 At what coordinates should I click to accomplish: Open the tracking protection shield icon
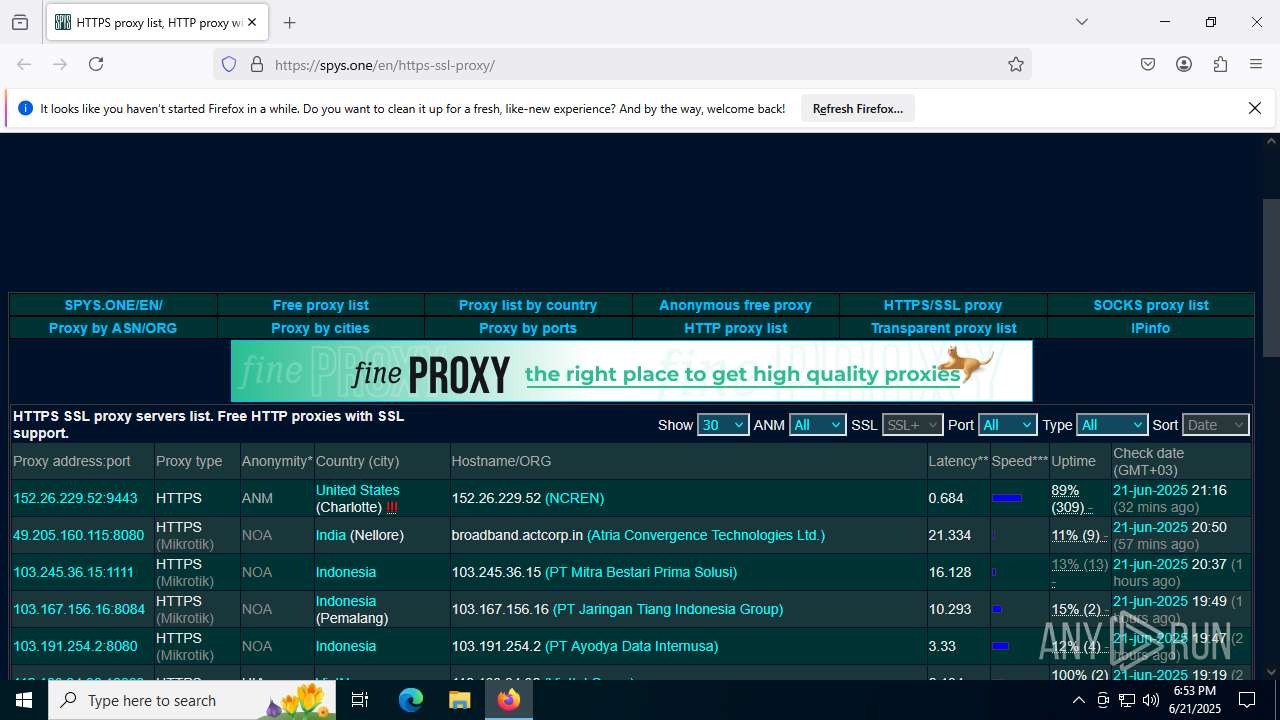[x=229, y=64]
